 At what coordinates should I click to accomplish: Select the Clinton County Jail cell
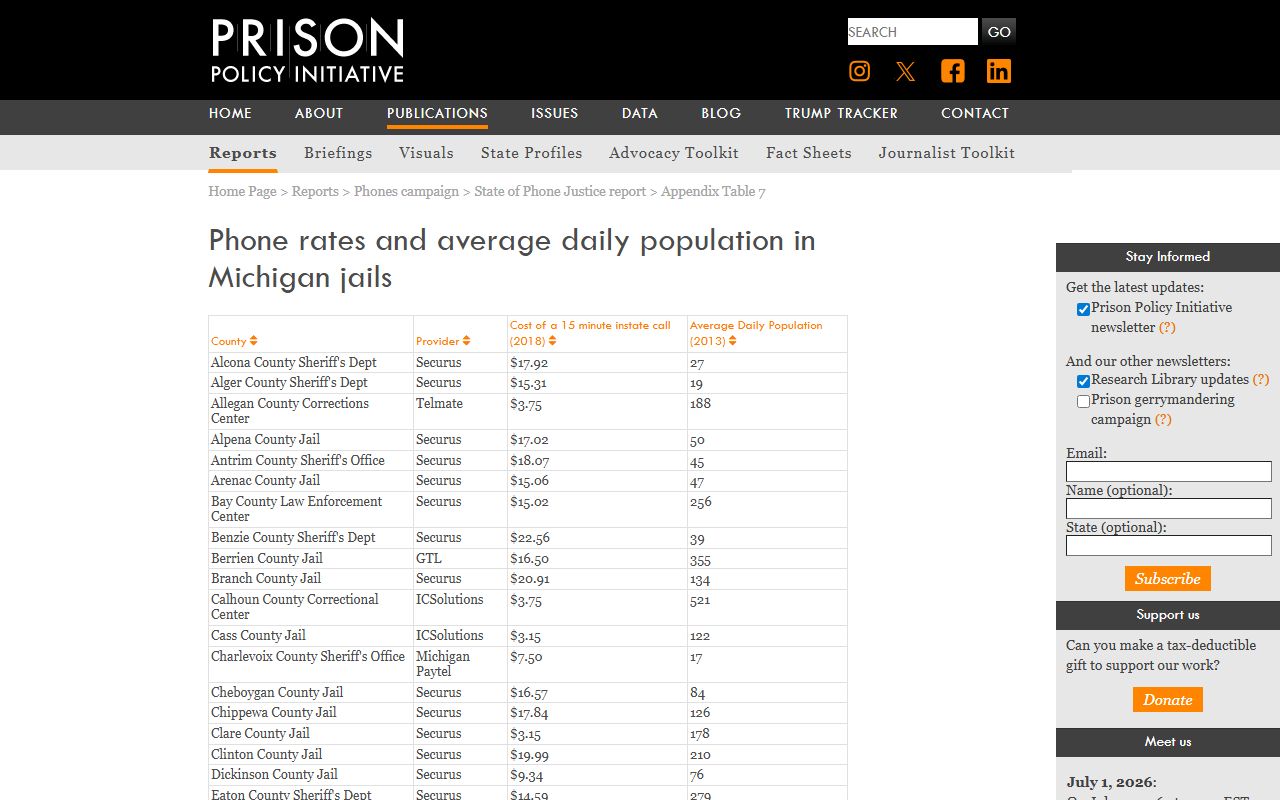tap(311, 754)
